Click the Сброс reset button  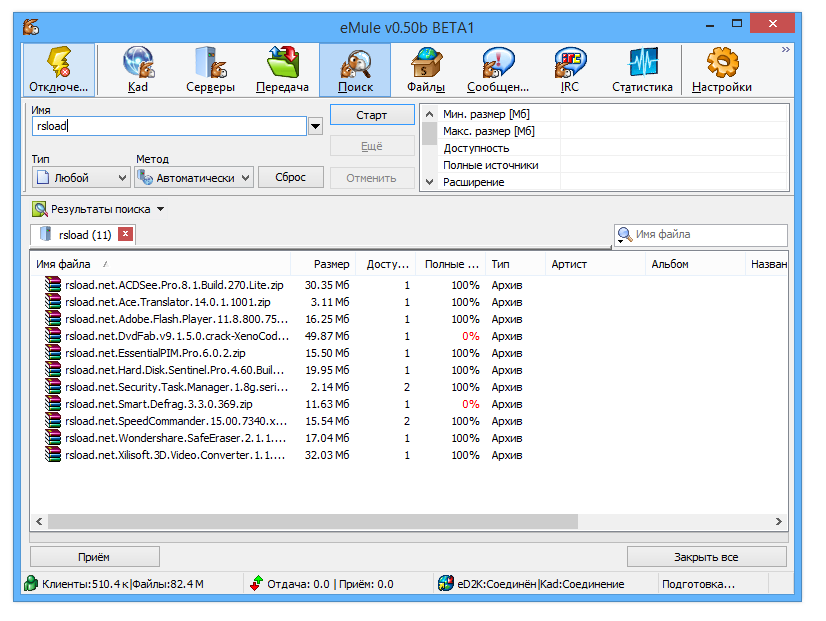click(291, 177)
